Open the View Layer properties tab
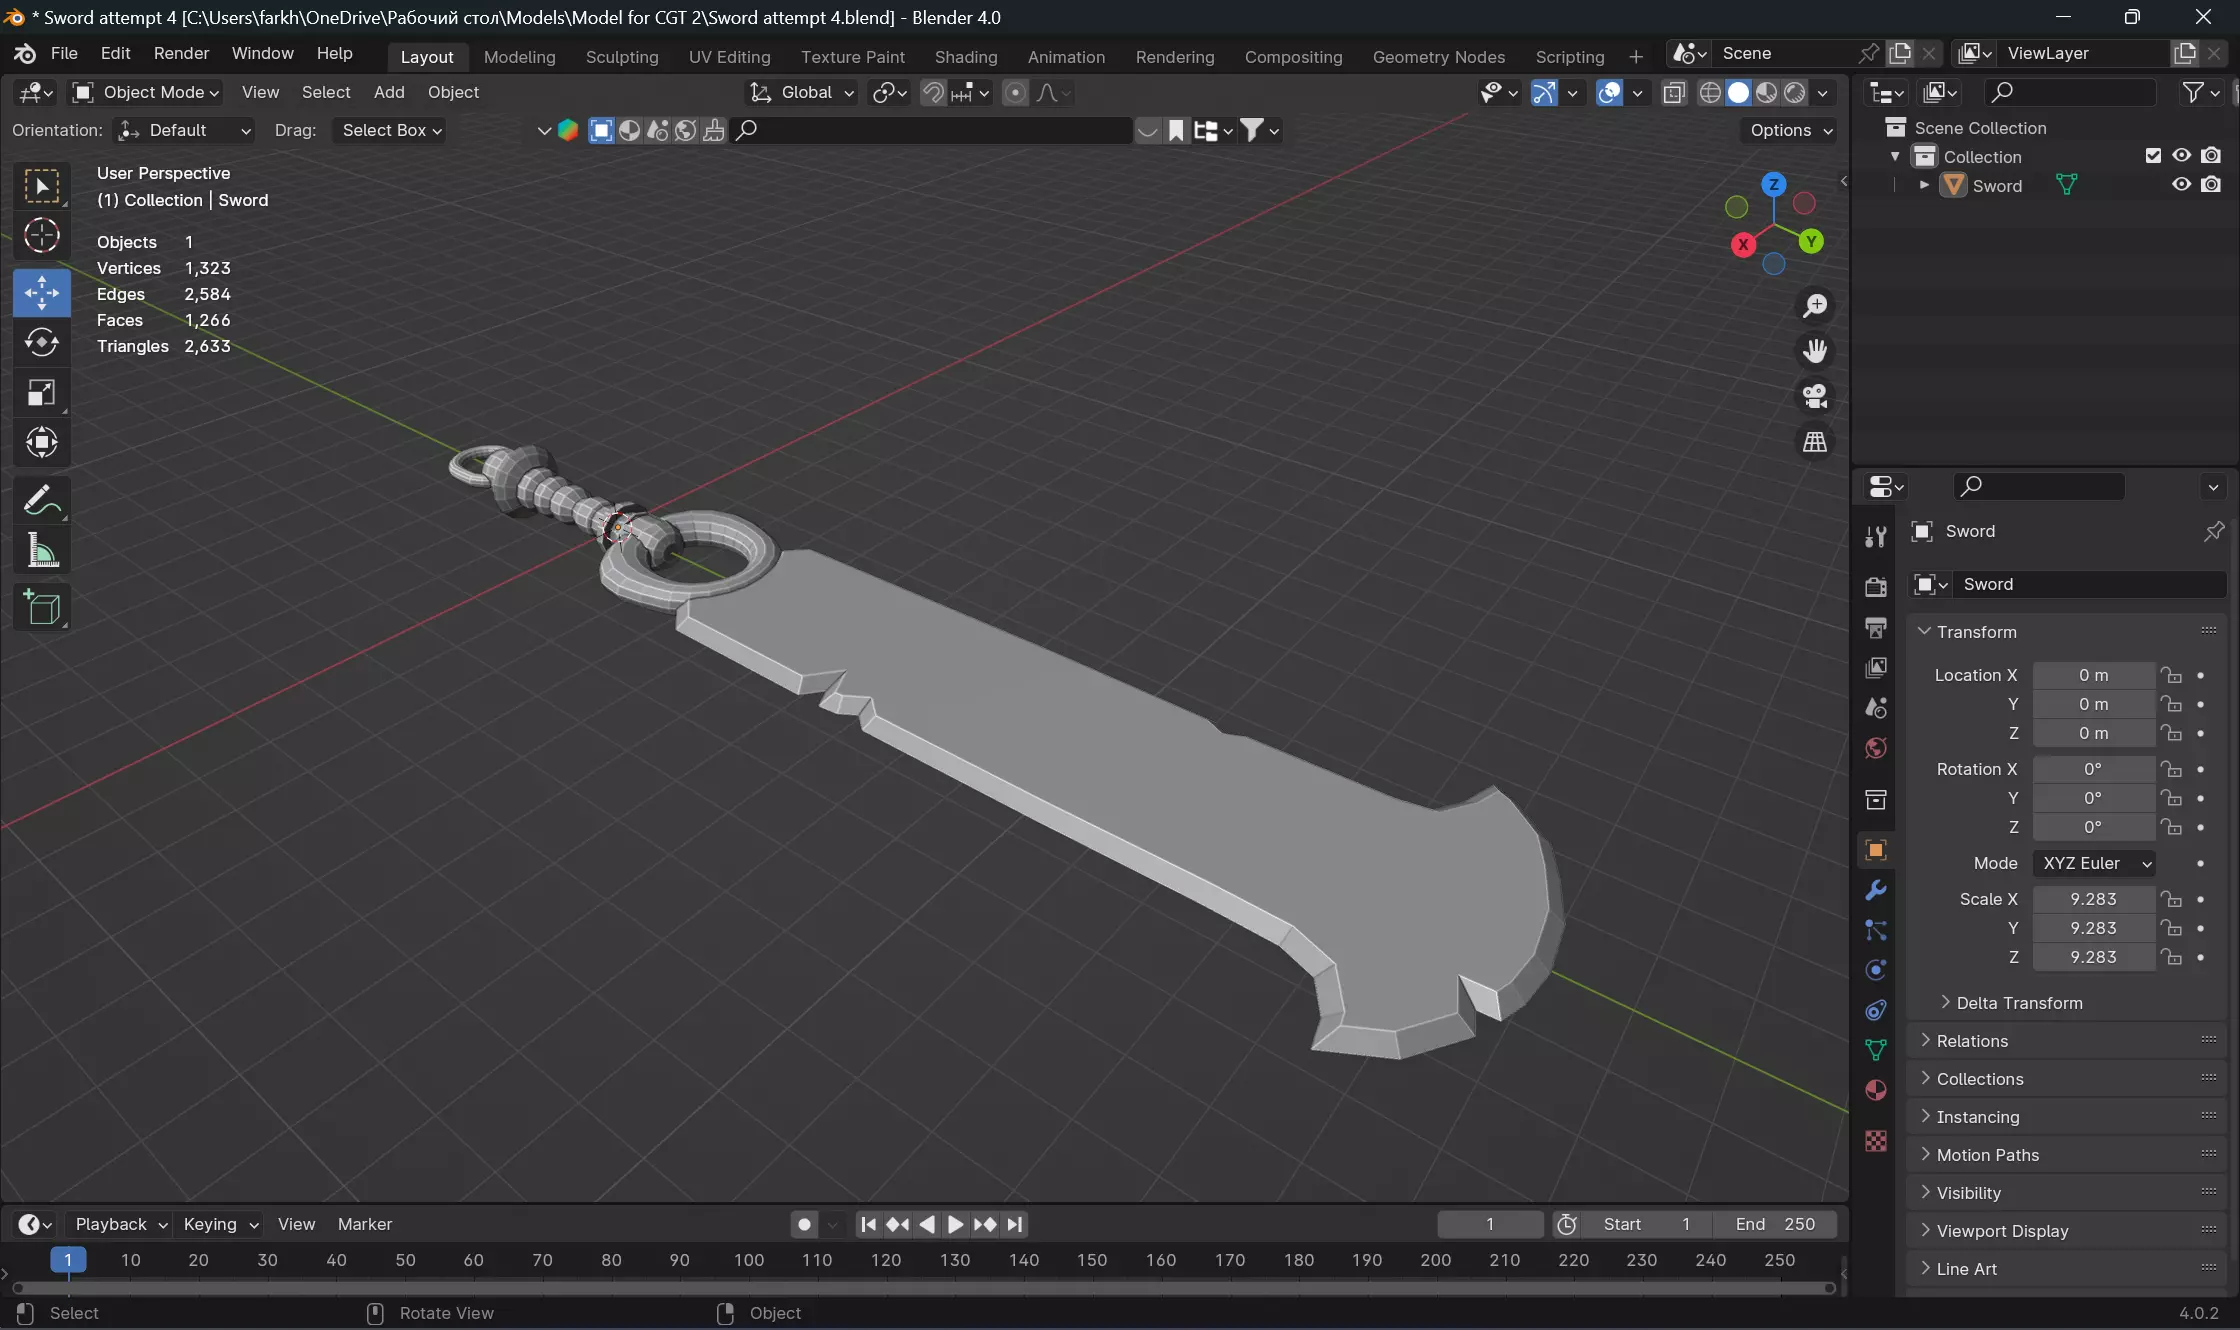2240x1330 pixels. (x=1876, y=667)
